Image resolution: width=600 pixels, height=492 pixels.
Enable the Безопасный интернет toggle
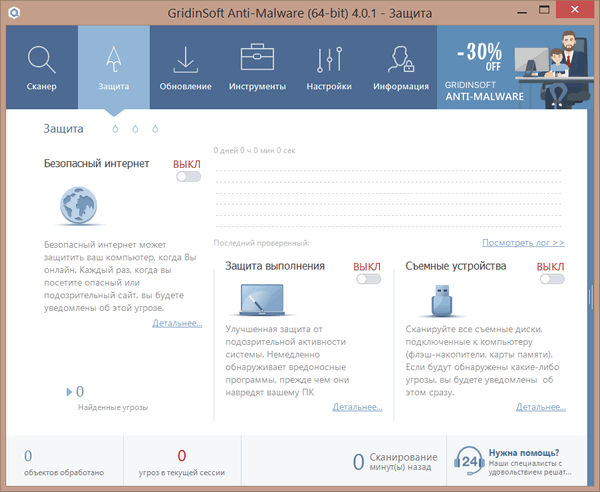click(188, 176)
